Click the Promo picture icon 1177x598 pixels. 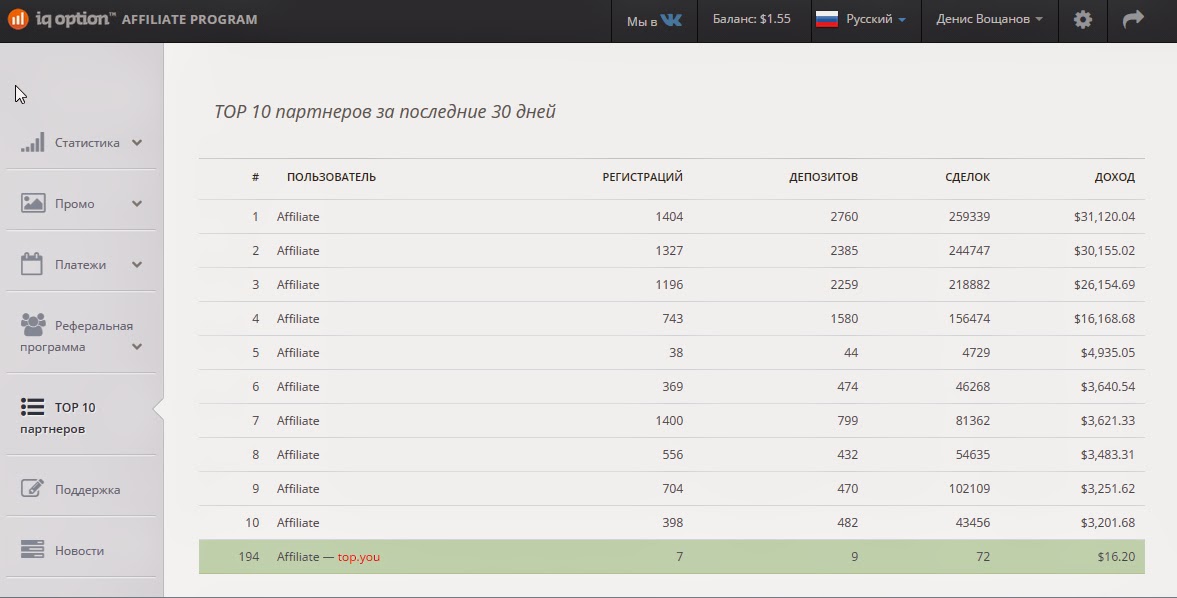tap(33, 204)
